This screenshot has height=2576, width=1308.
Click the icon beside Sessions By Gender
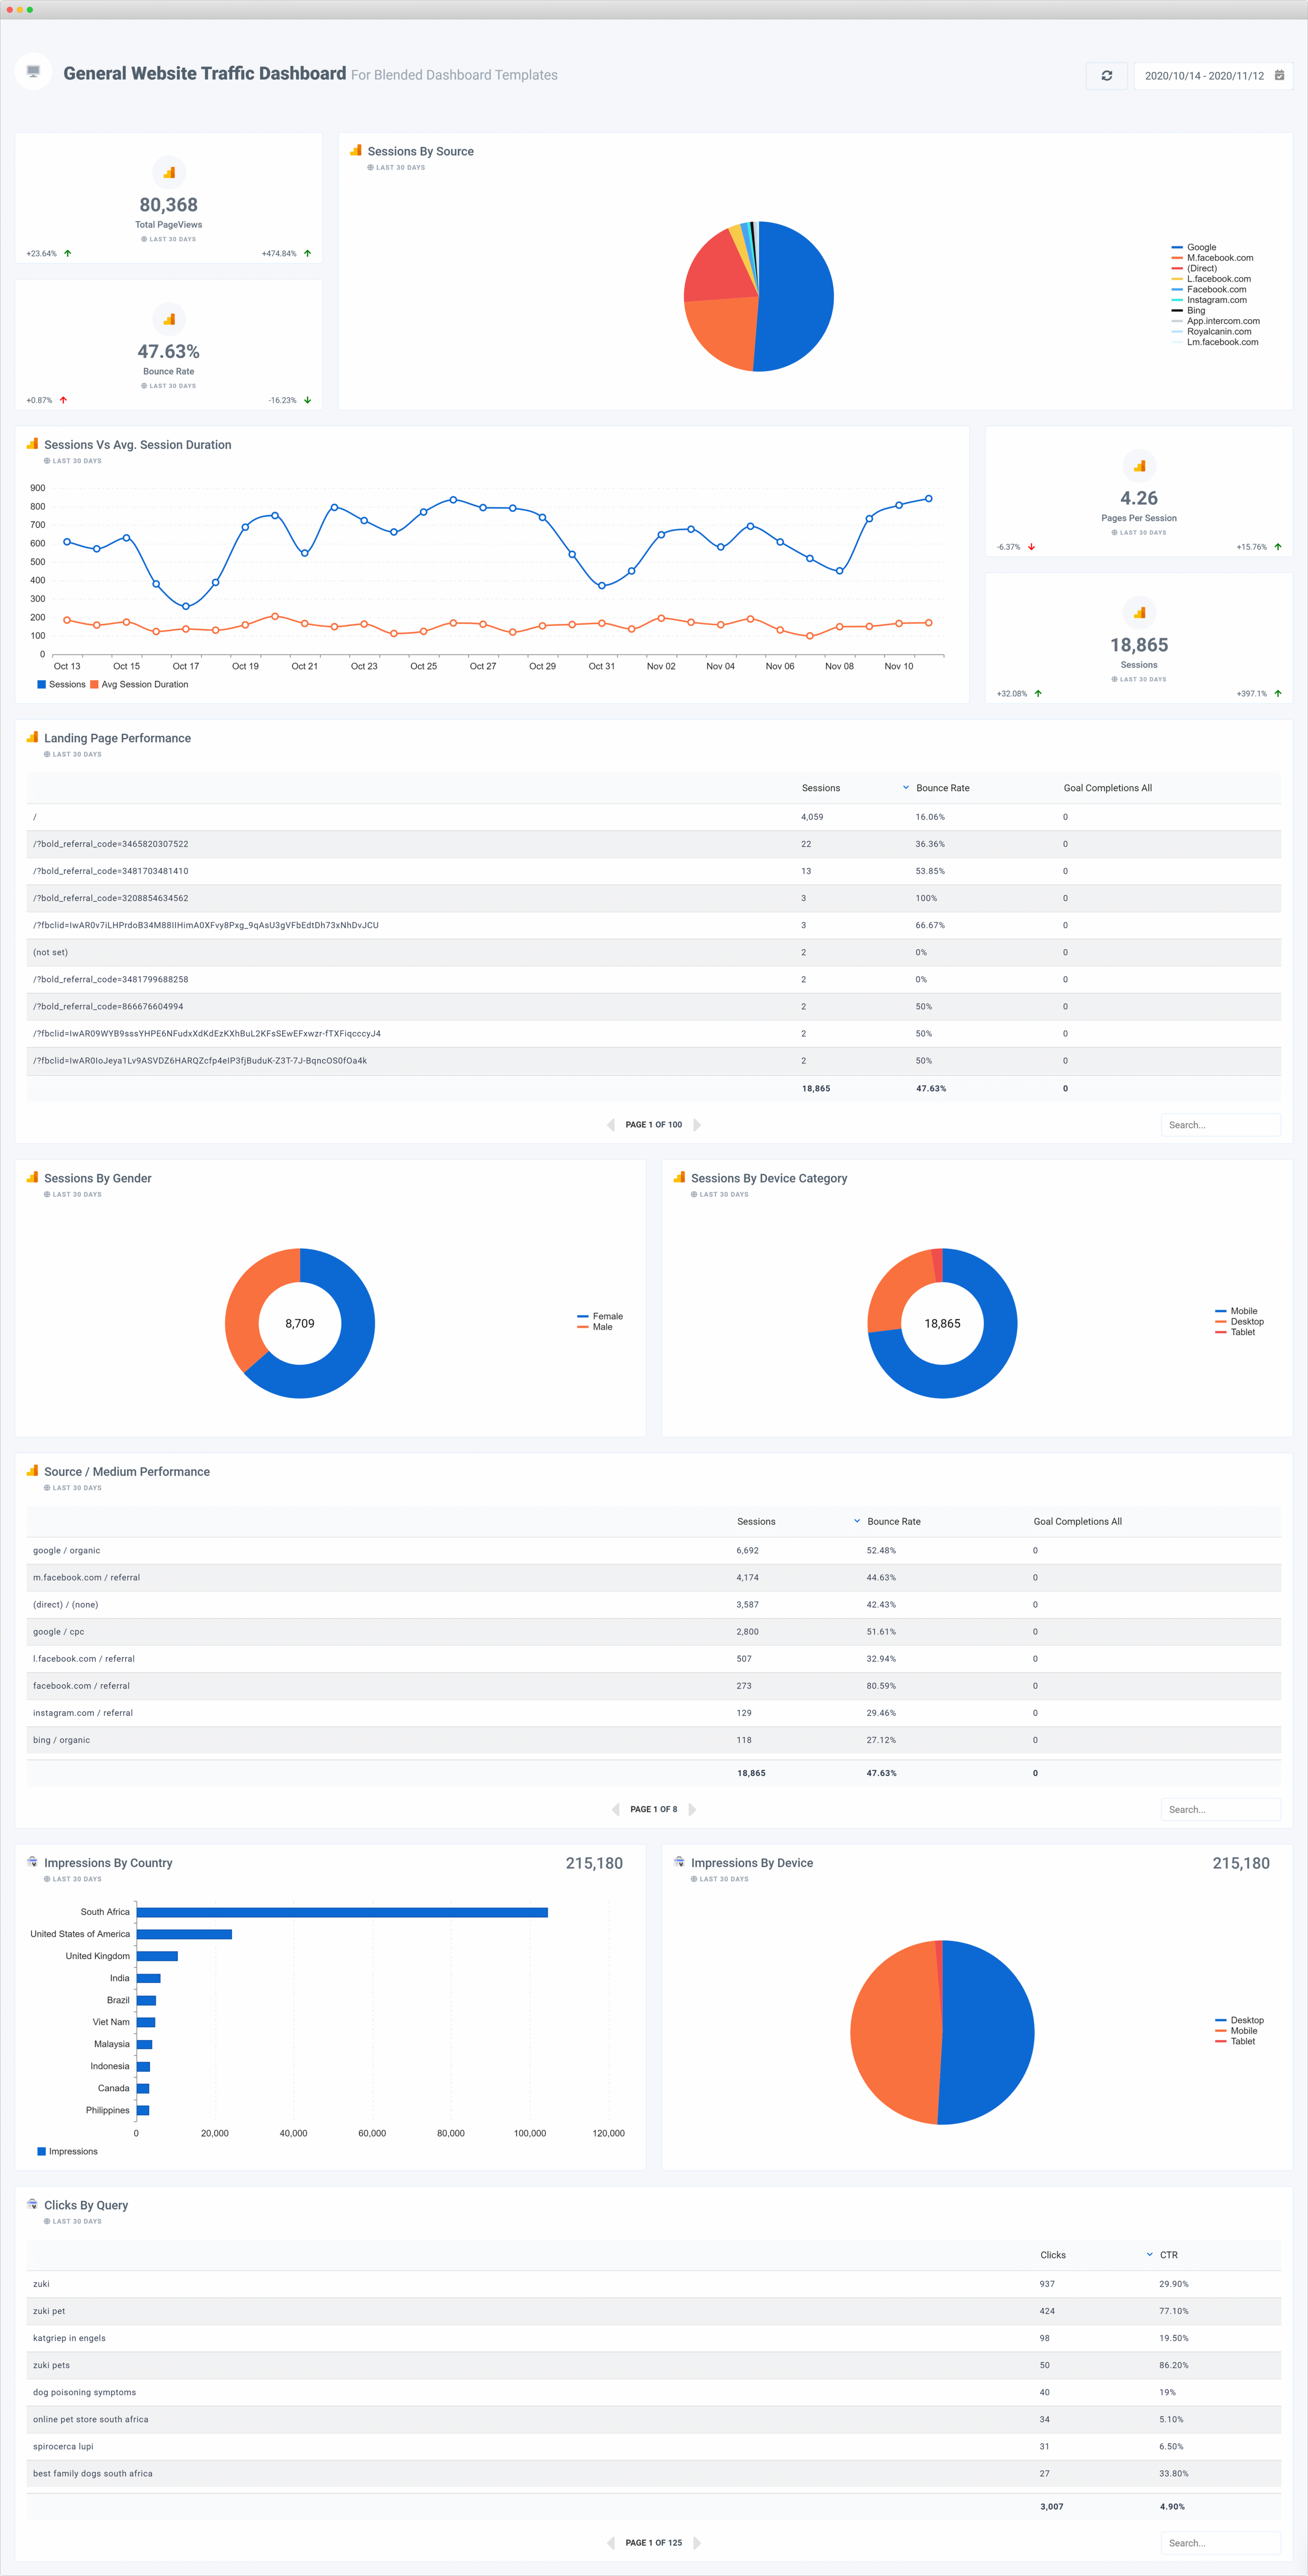(32, 1177)
